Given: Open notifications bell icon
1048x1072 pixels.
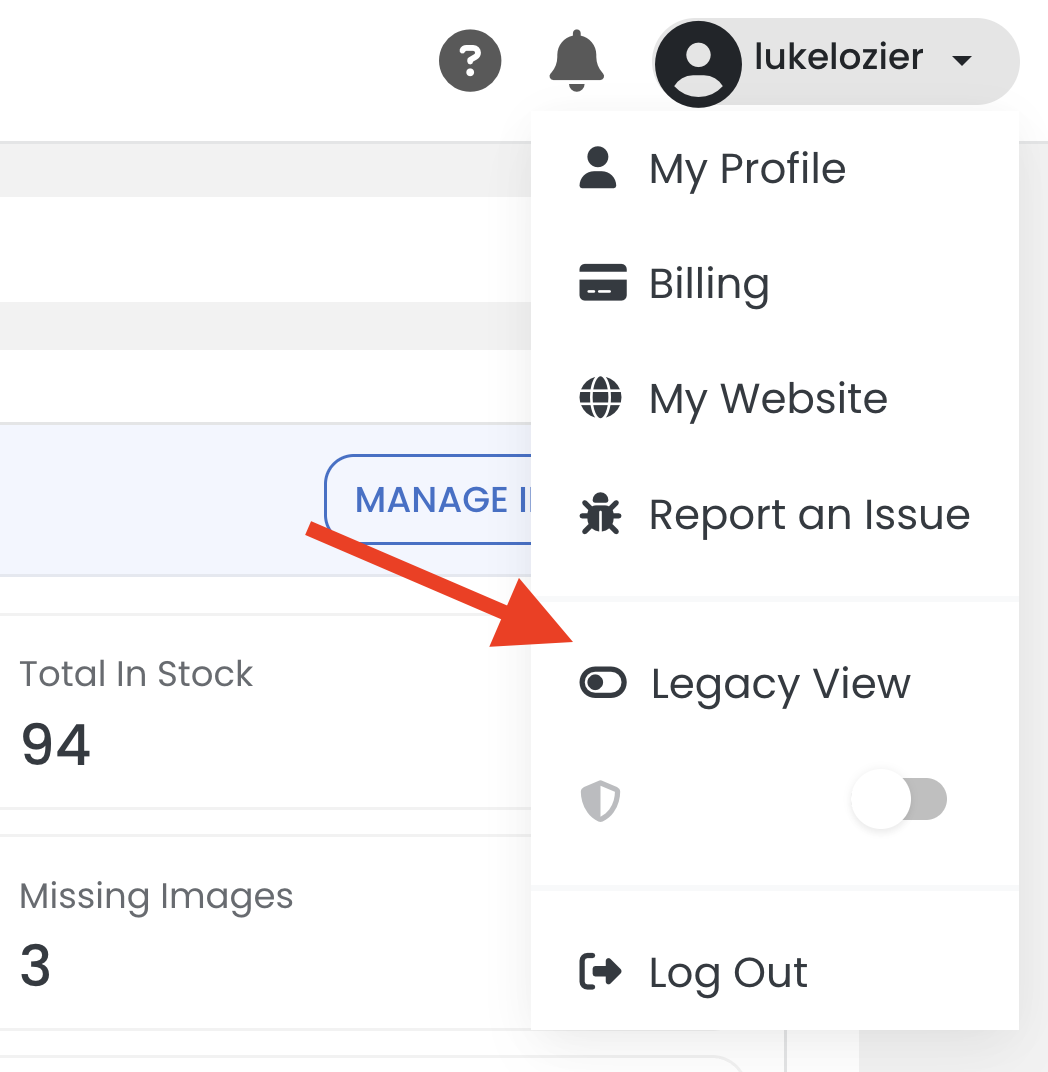Looking at the screenshot, I should (576, 61).
